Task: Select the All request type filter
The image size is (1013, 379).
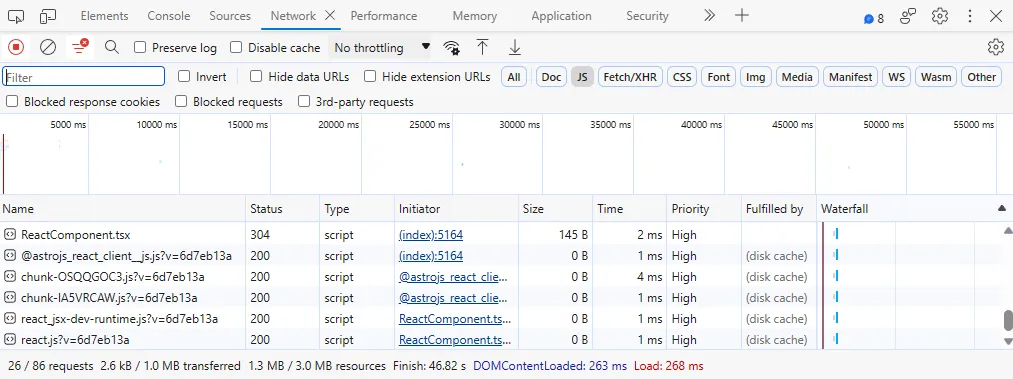Action: pyautogui.click(x=514, y=77)
